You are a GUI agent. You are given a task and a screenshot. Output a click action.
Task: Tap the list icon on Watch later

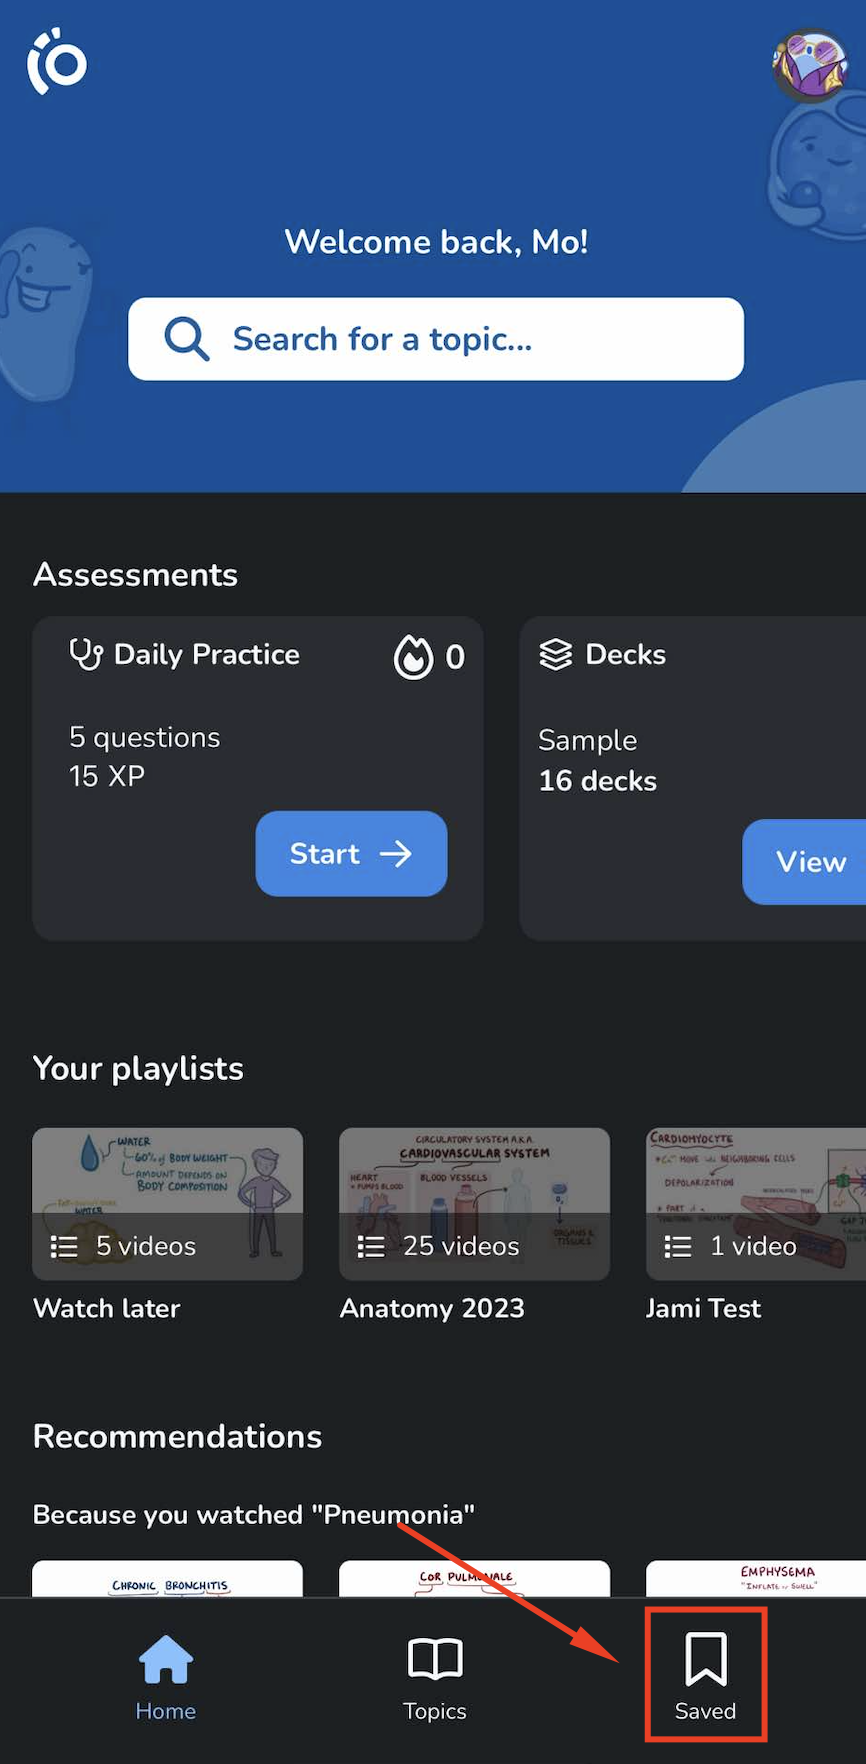pos(64,1246)
